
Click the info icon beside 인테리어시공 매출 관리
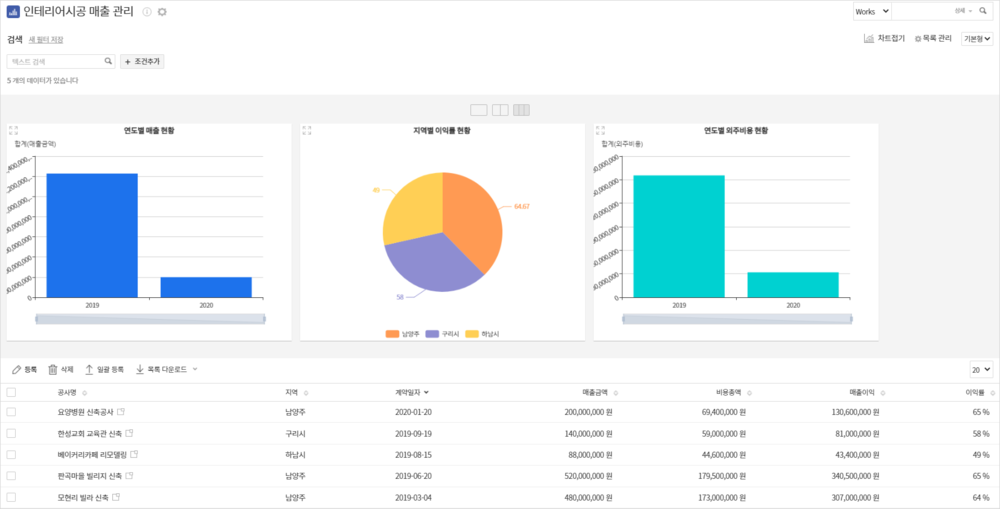click(147, 12)
